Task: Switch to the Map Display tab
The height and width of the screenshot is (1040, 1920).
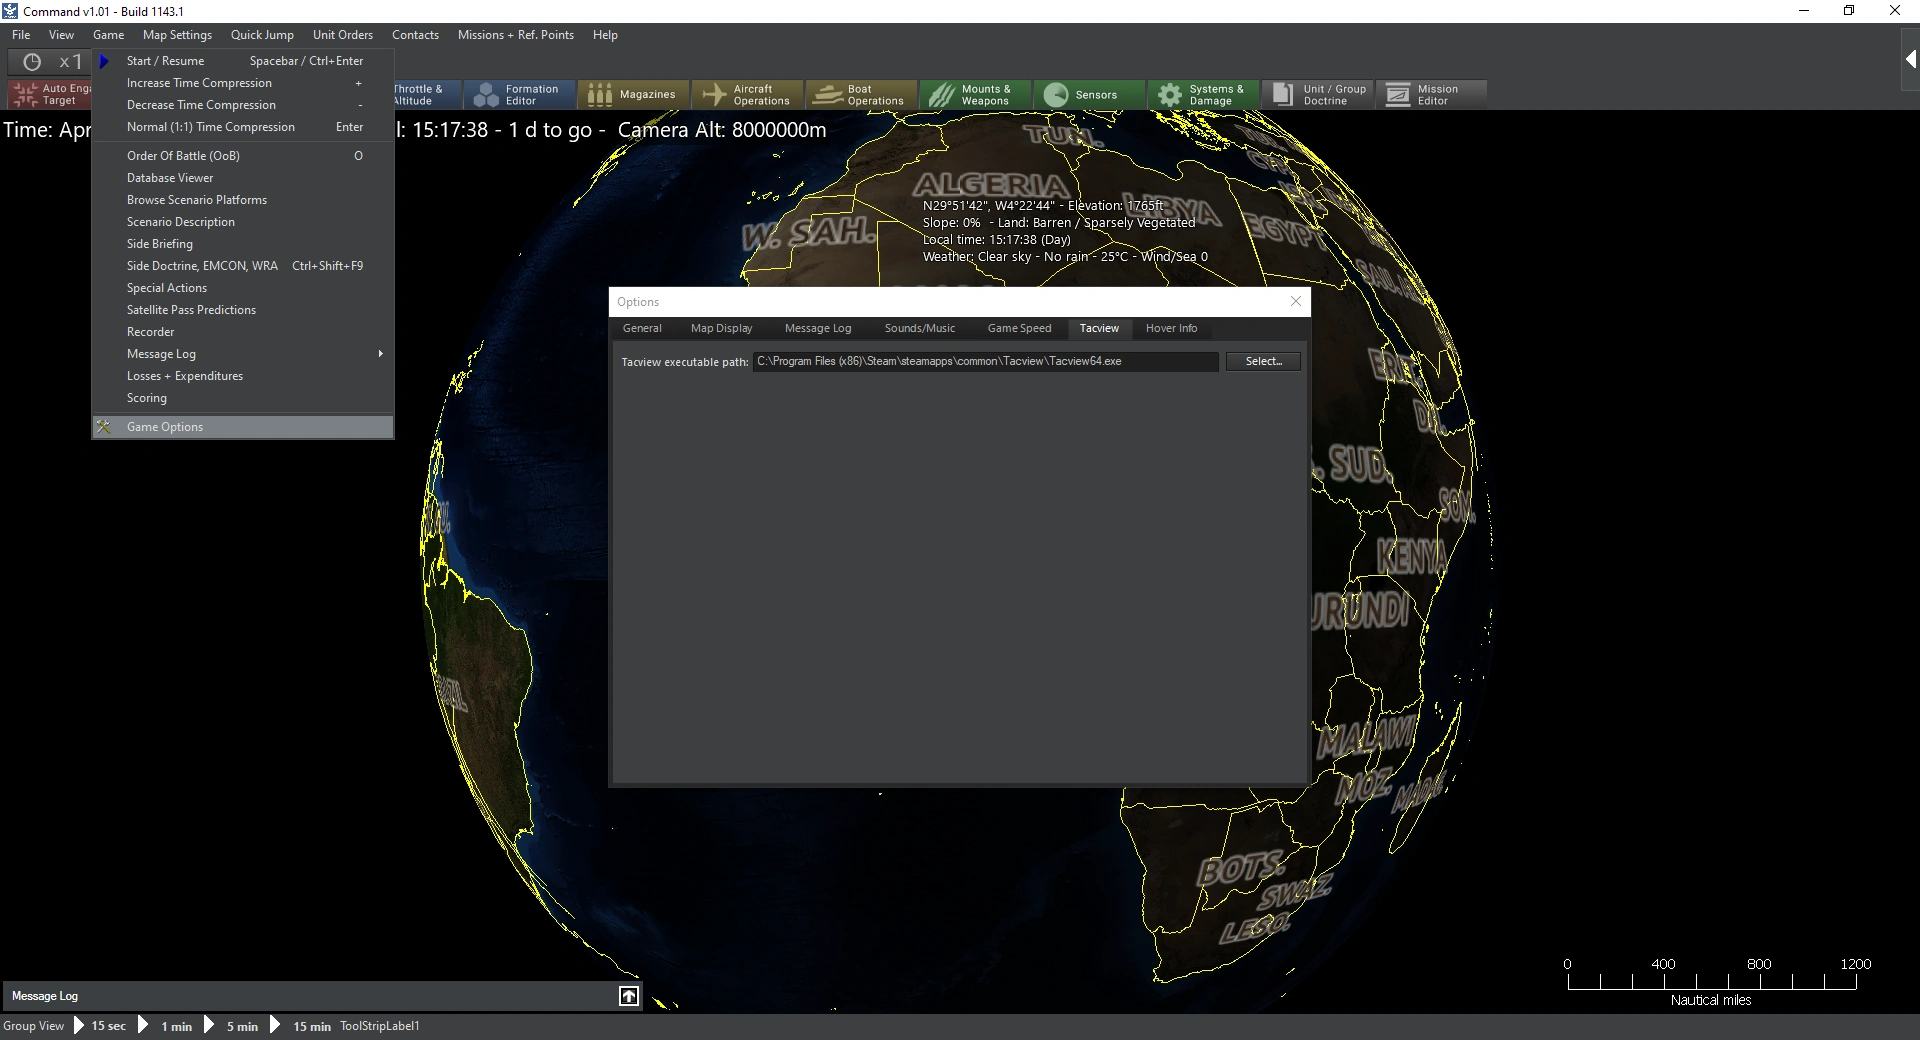Action: 721,328
